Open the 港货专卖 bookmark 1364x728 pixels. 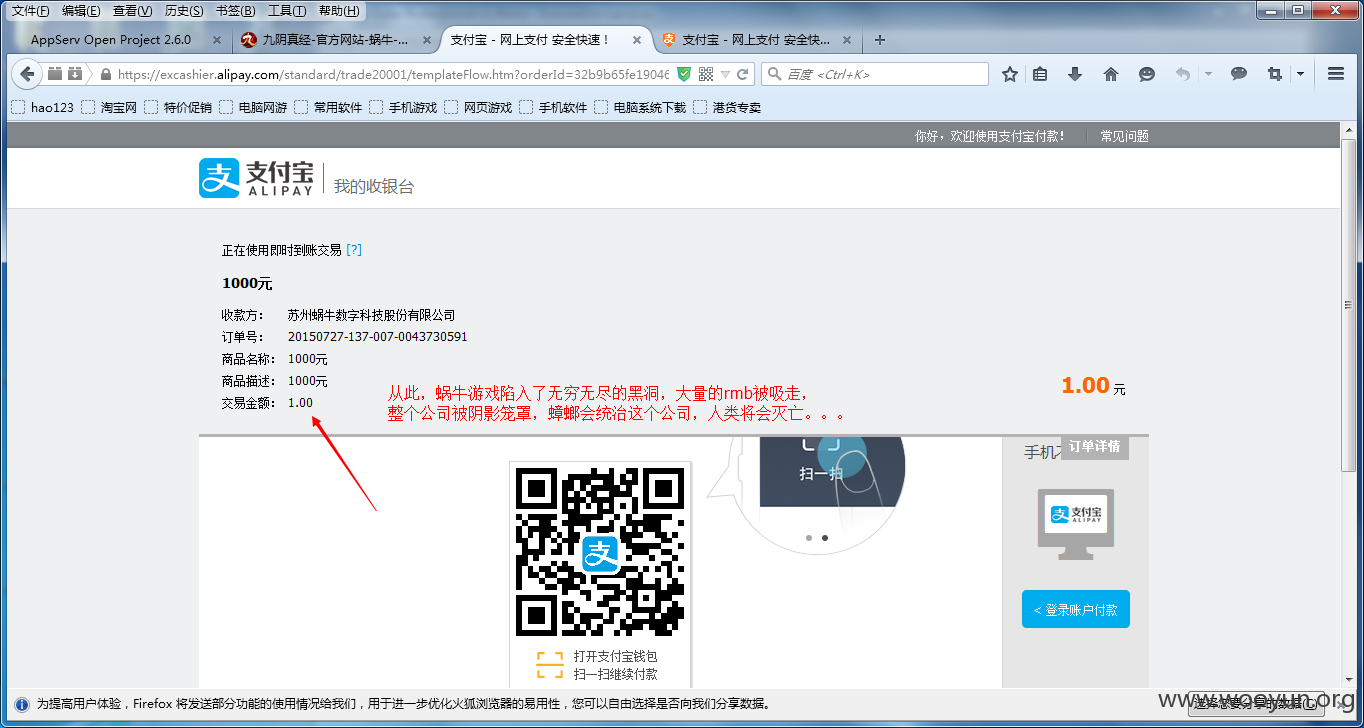[727, 107]
